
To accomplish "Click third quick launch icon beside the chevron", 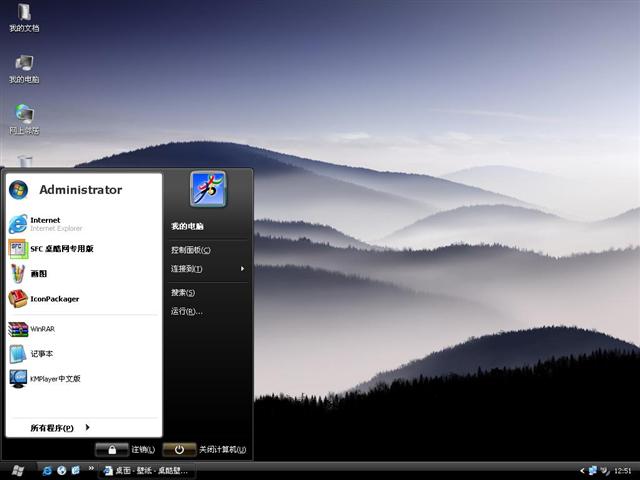I will coord(76,471).
